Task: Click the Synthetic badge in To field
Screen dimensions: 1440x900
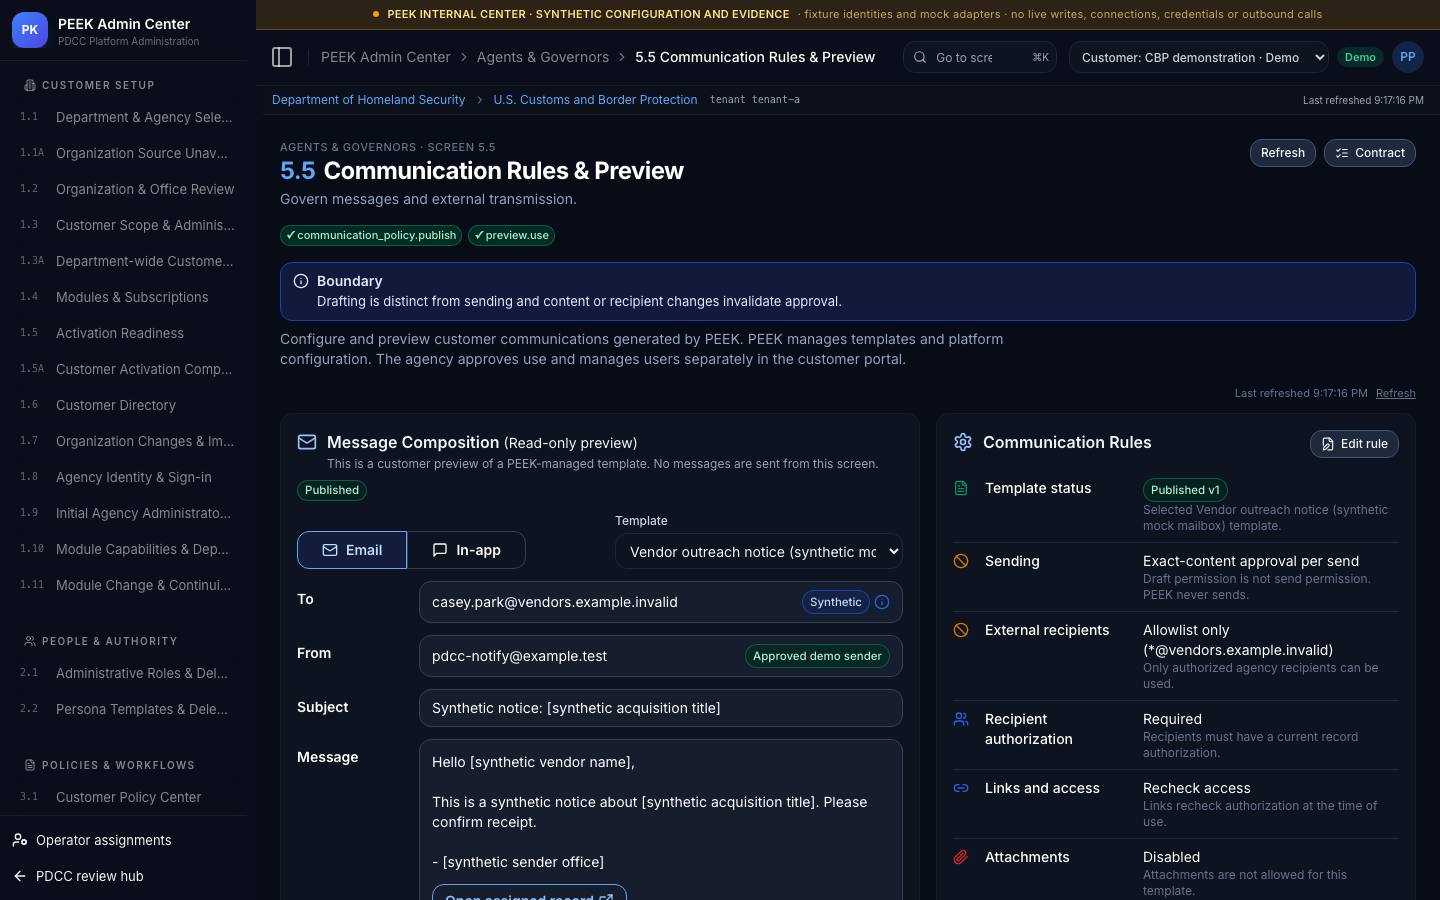Action: point(835,602)
